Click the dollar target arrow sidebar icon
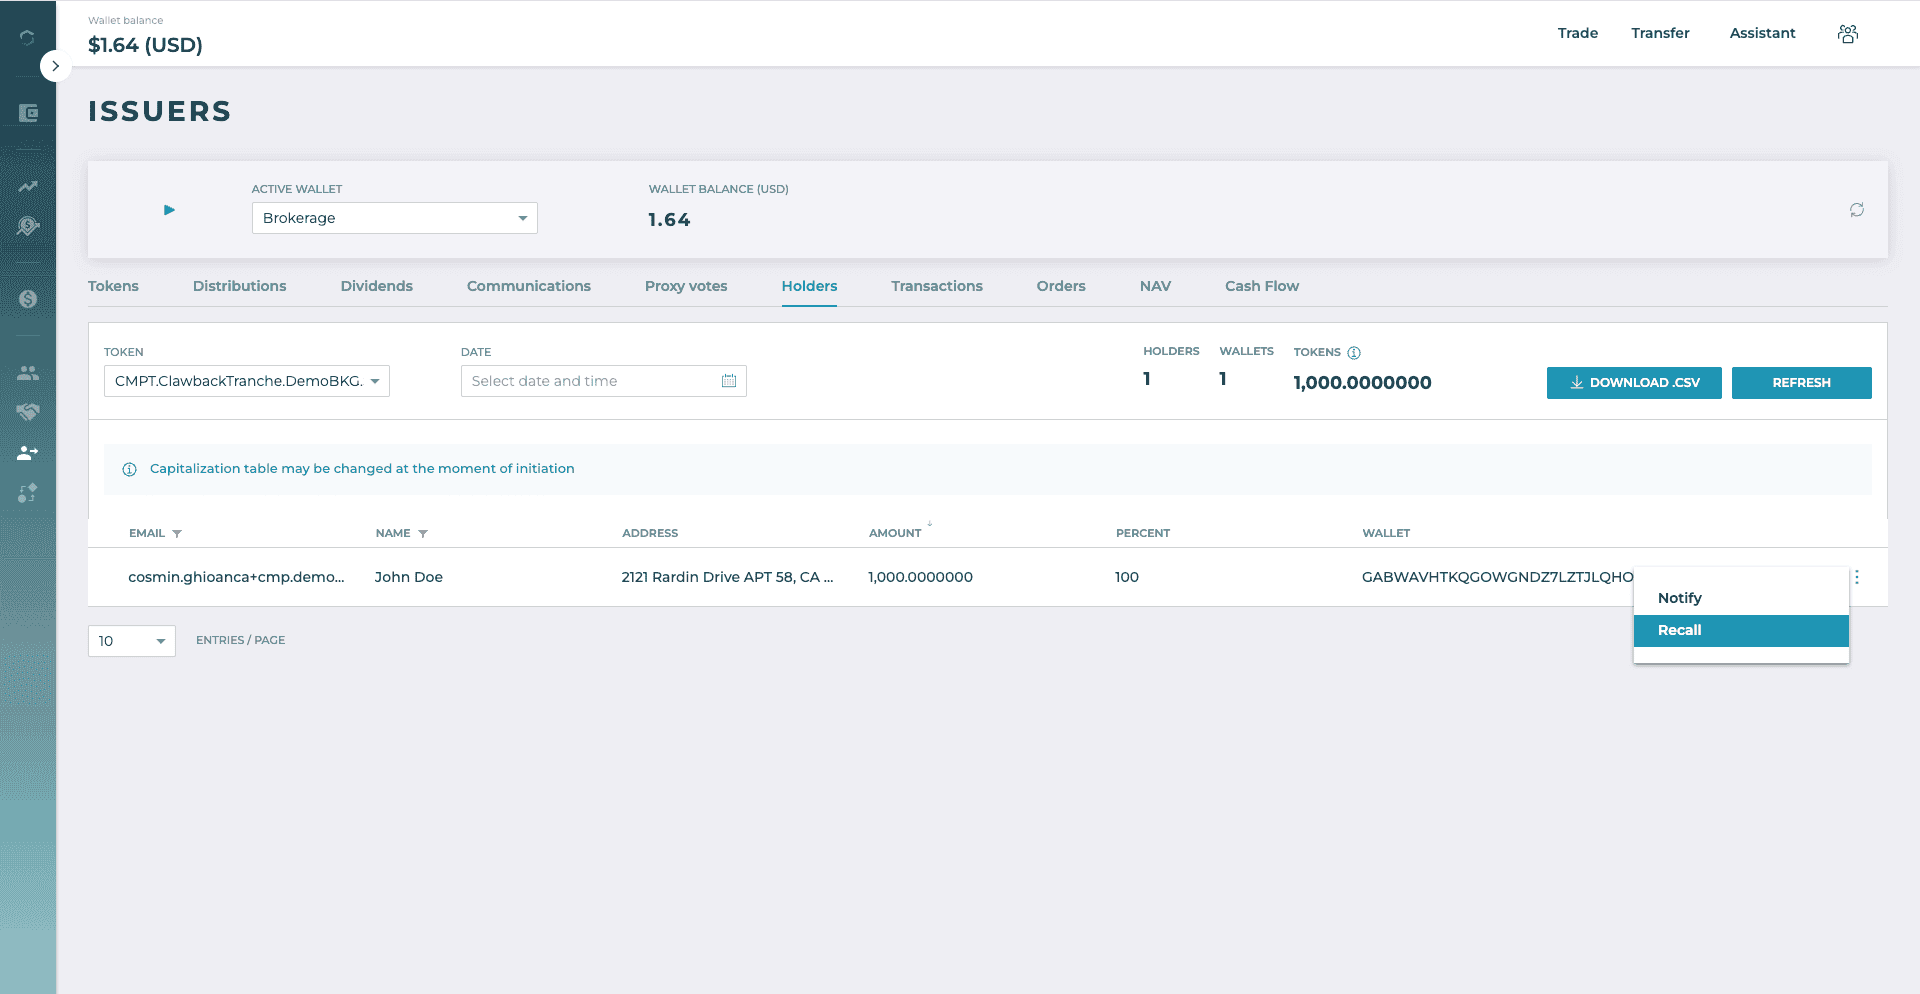1920x994 pixels. tap(28, 227)
